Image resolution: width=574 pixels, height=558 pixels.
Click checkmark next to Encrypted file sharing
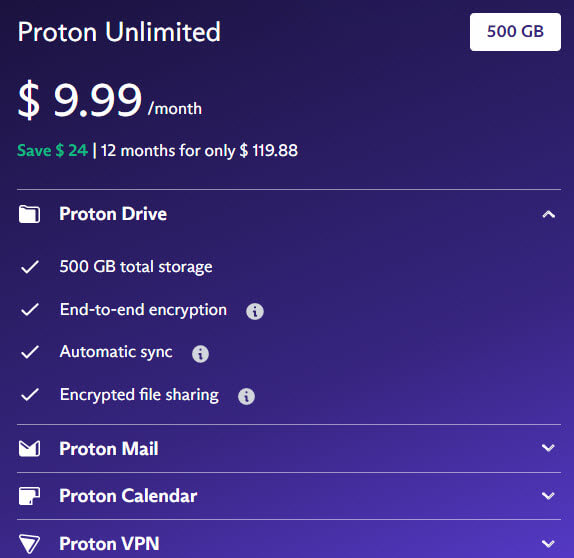[30, 395]
